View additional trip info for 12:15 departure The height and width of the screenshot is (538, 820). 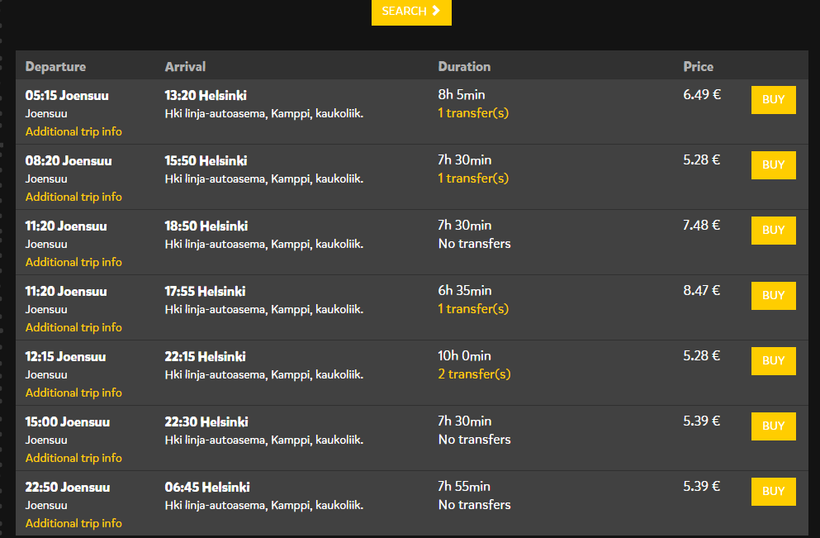tap(74, 393)
